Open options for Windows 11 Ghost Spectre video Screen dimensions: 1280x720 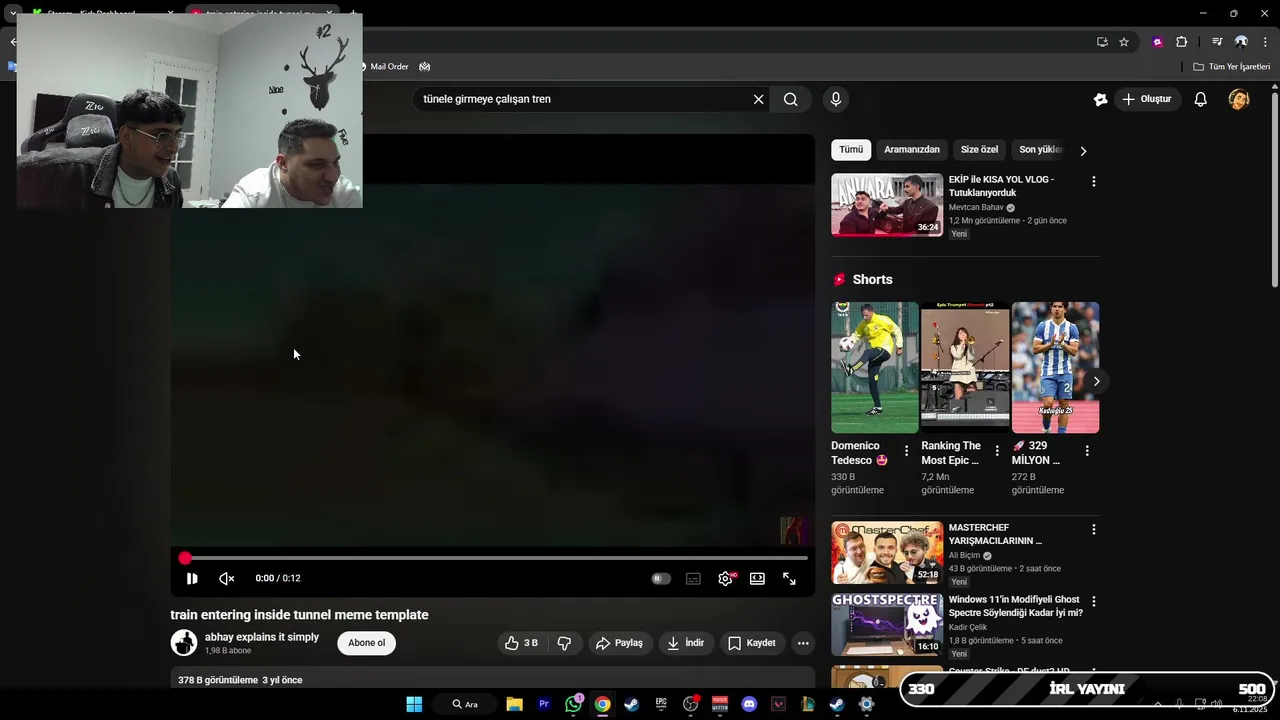[1093, 602]
